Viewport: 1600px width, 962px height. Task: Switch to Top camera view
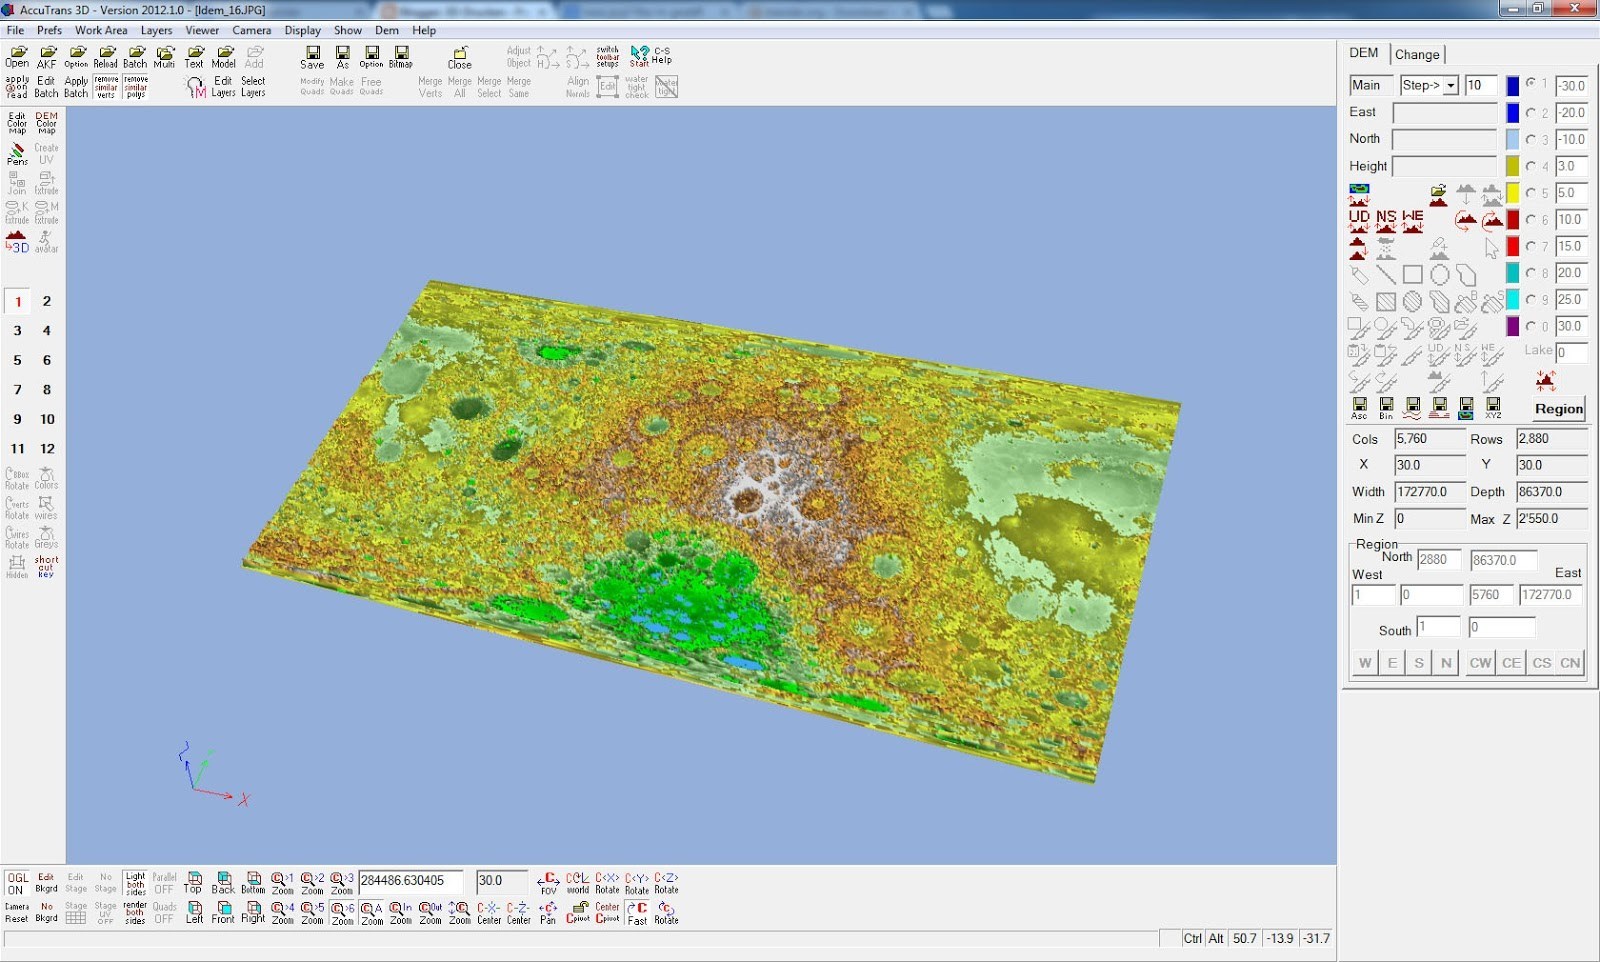coord(193,882)
